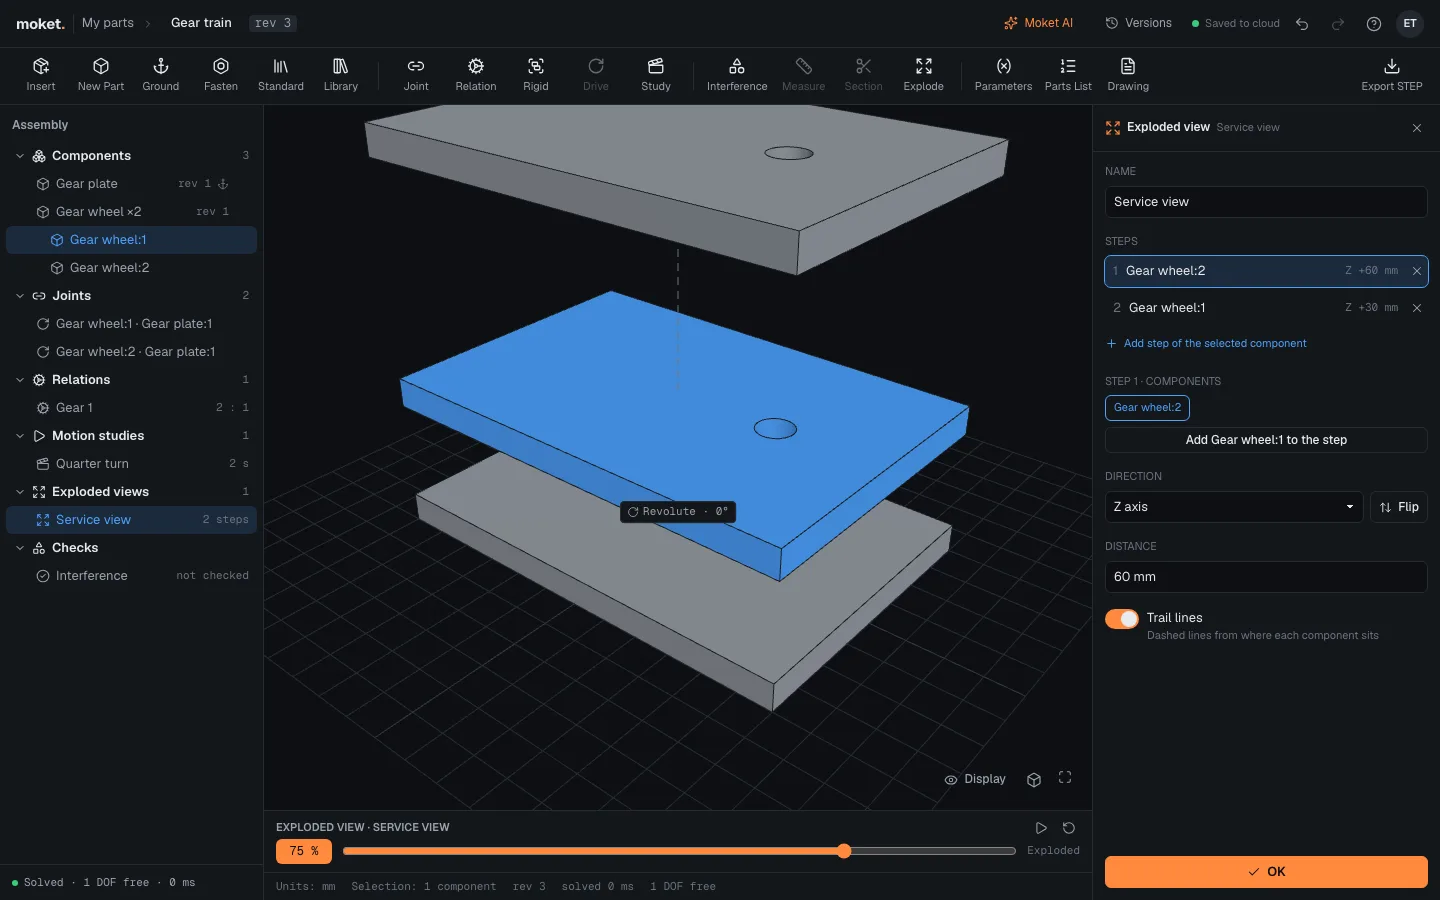Toggle Trail lines switch

[x=1122, y=619]
